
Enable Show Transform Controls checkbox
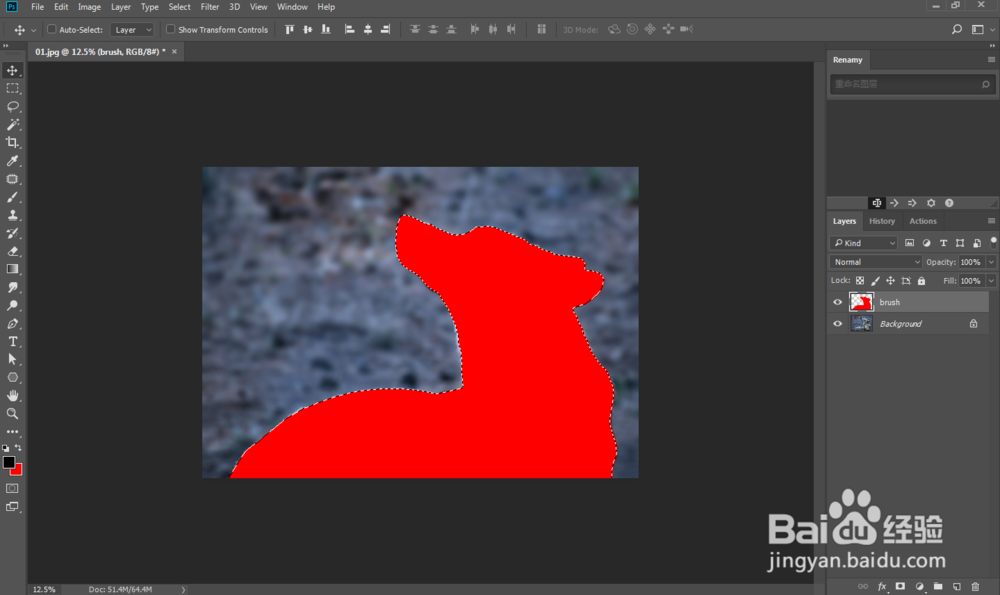click(x=170, y=29)
